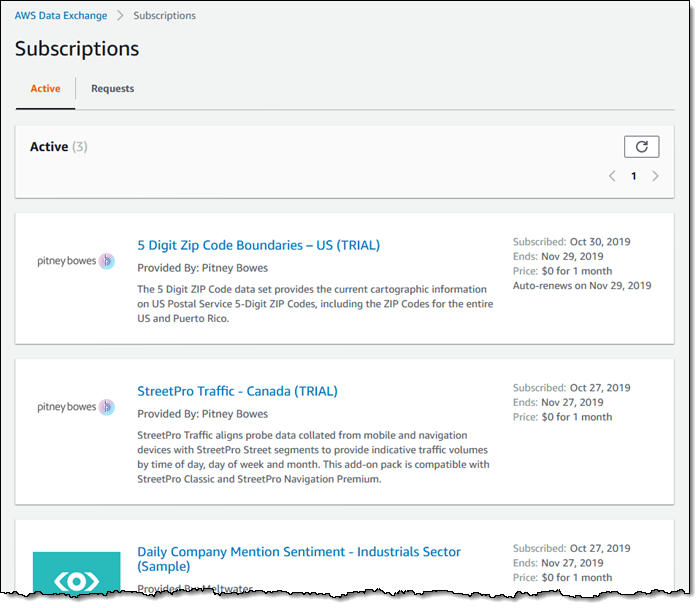The height and width of the screenshot is (608, 700).
Task: Click the breadcrumb separator chevron
Action: pyautogui.click(x=119, y=16)
